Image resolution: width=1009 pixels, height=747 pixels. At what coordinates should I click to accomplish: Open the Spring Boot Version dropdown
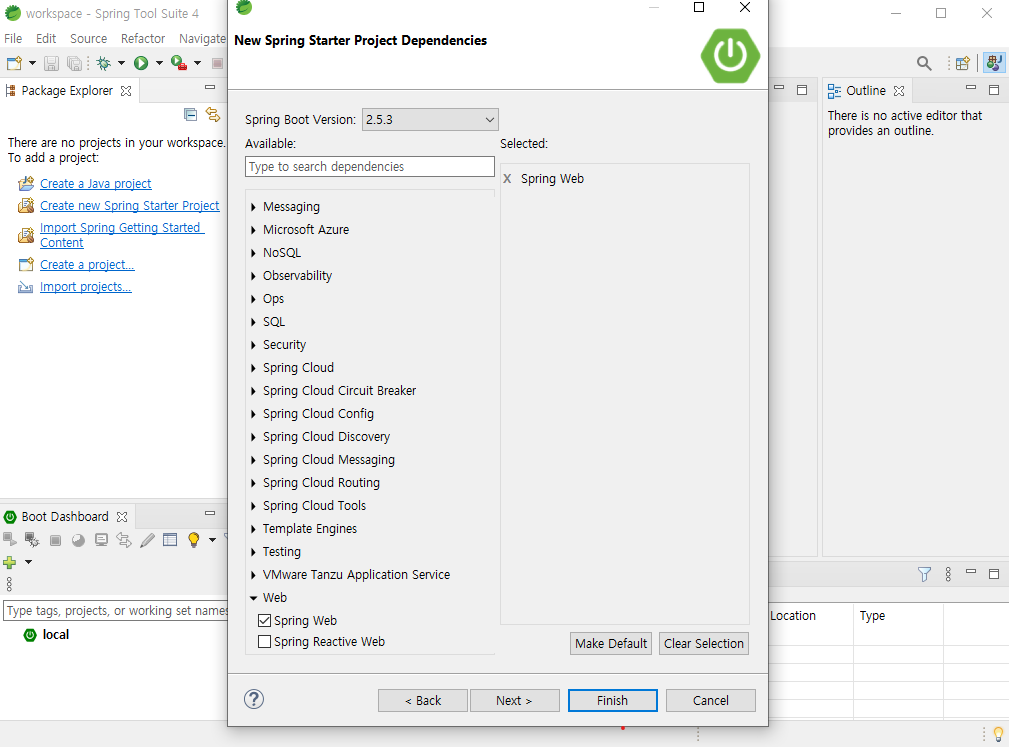tap(430, 120)
